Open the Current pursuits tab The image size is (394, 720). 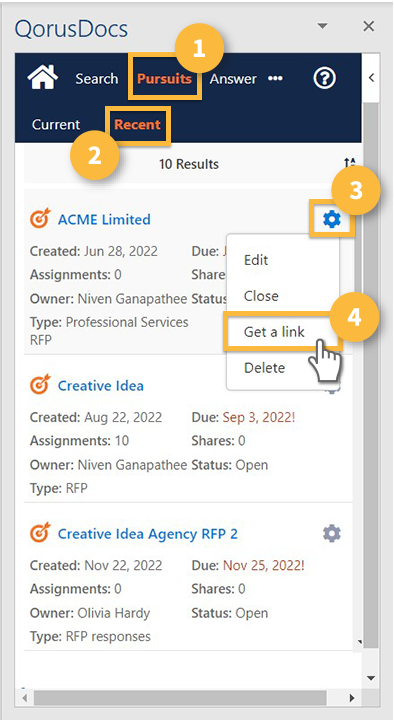(x=56, y=124)
